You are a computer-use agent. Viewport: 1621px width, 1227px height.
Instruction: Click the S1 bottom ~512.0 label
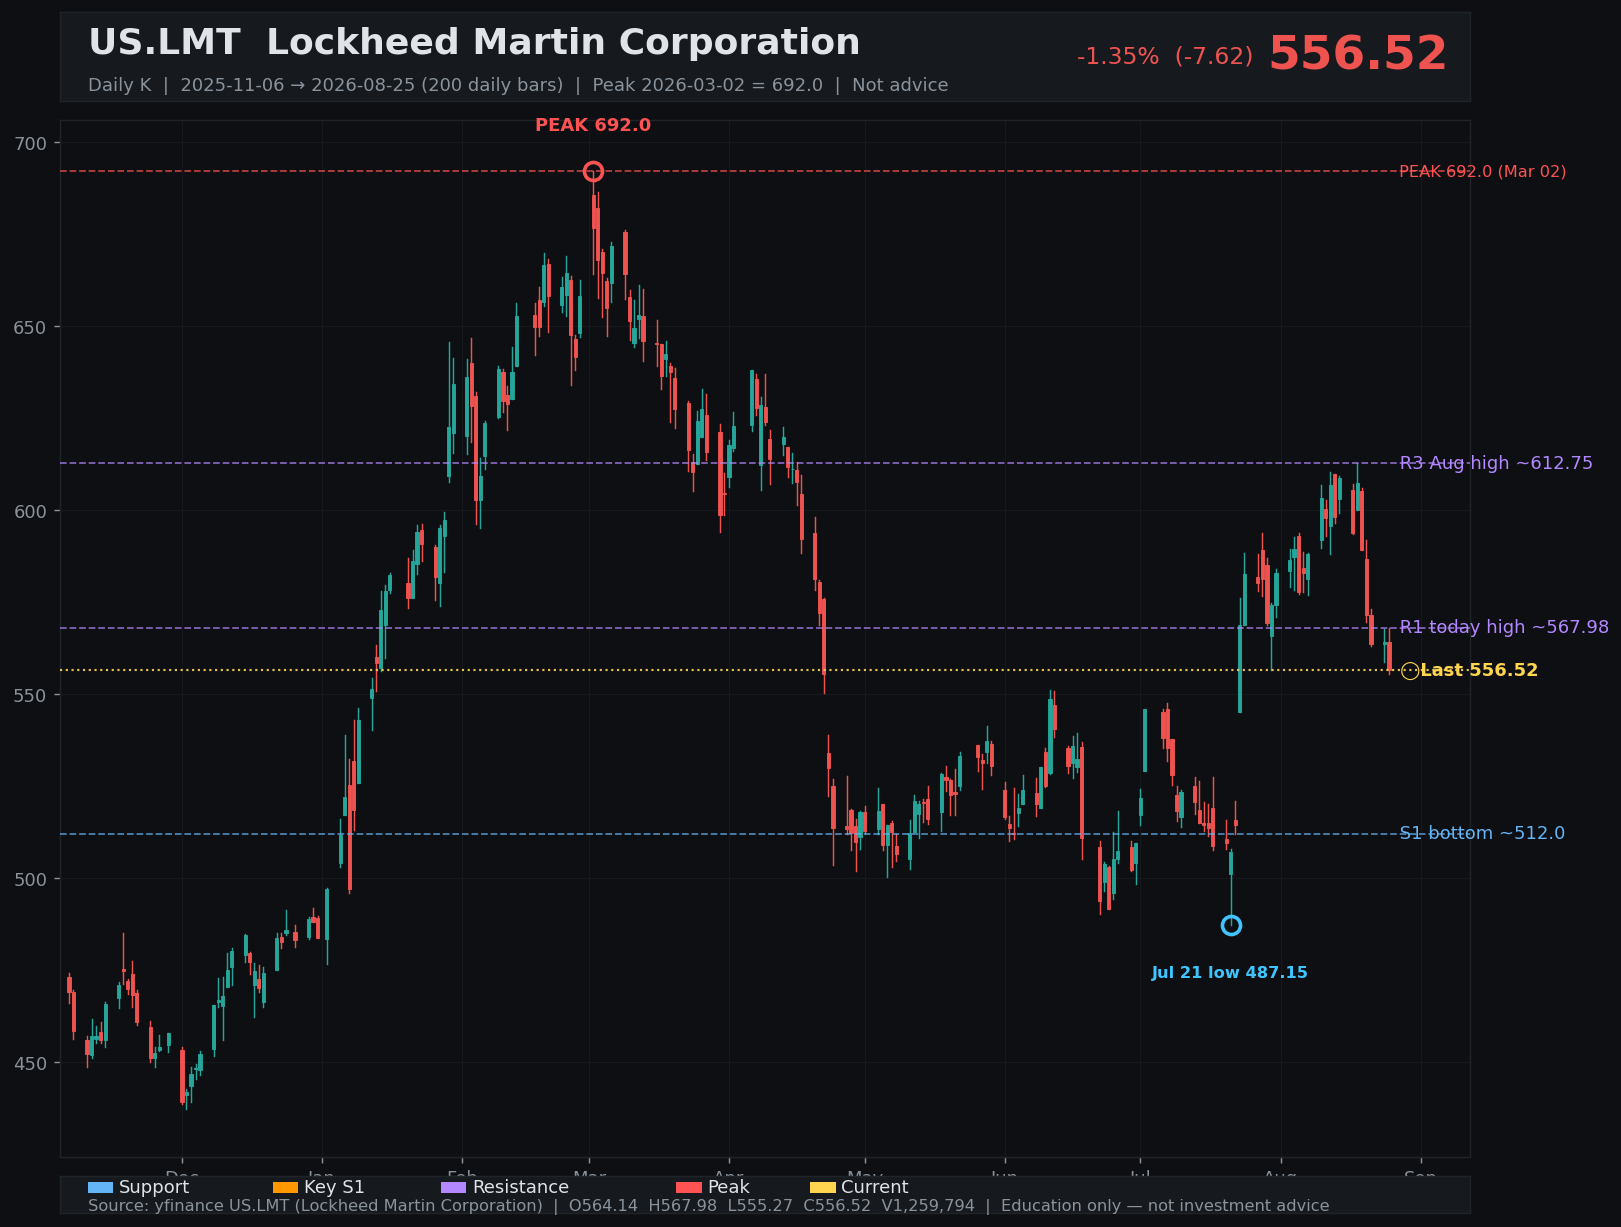pos(1482,833)
